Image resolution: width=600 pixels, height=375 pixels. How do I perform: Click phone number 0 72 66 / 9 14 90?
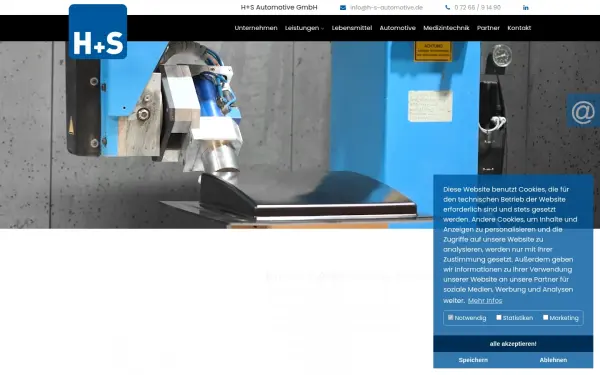[477, 8]
